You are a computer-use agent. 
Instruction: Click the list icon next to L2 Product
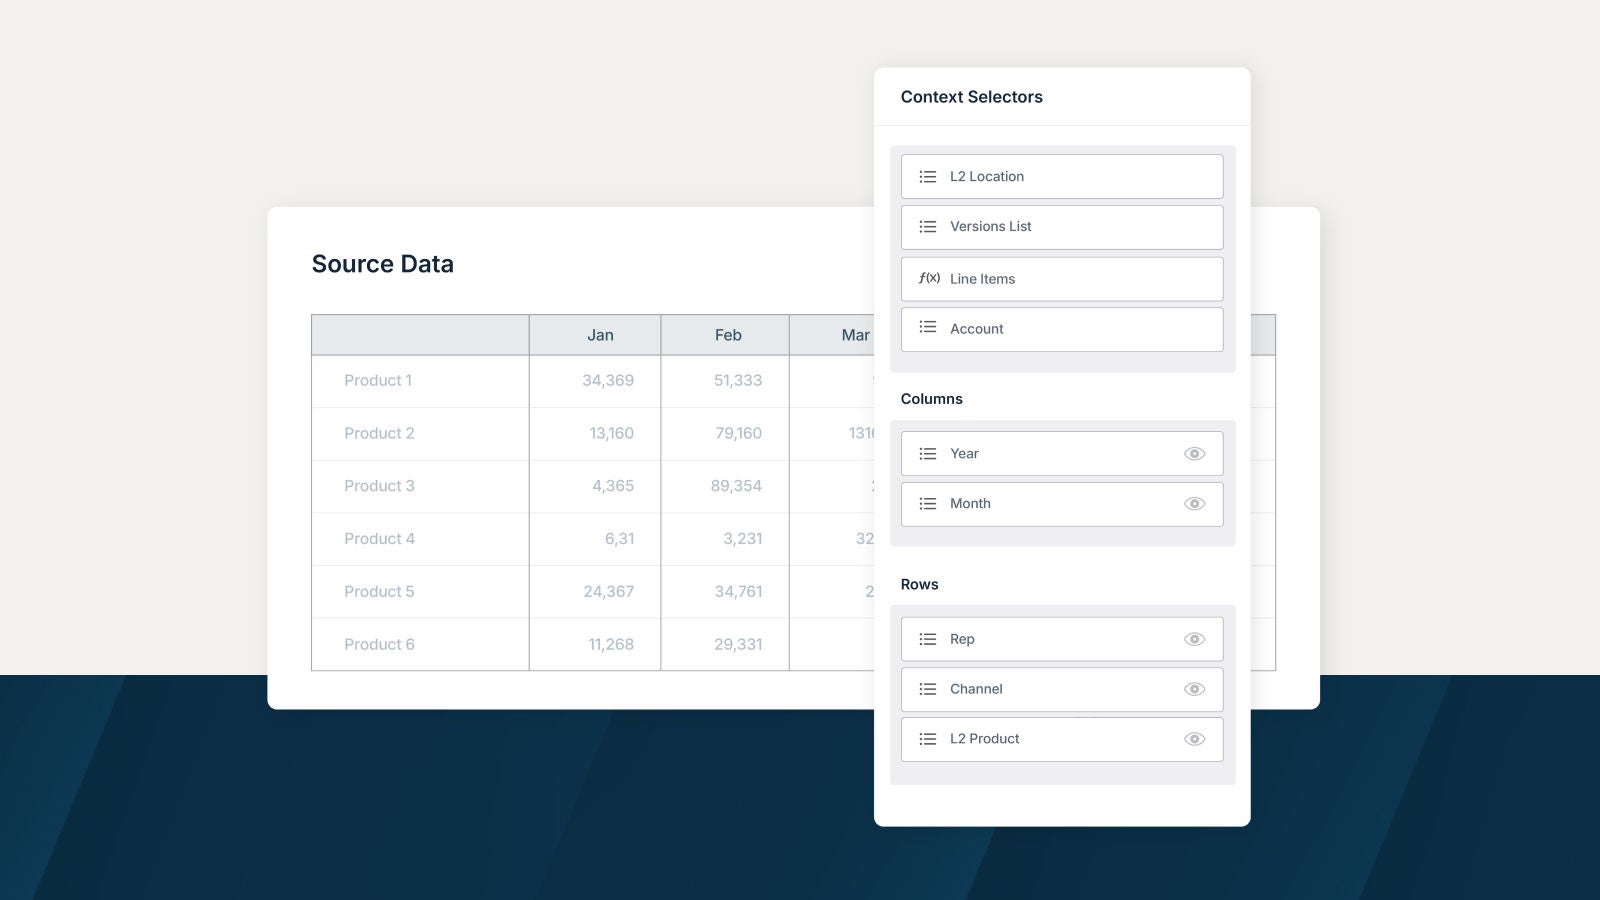[x=928, y=739]
